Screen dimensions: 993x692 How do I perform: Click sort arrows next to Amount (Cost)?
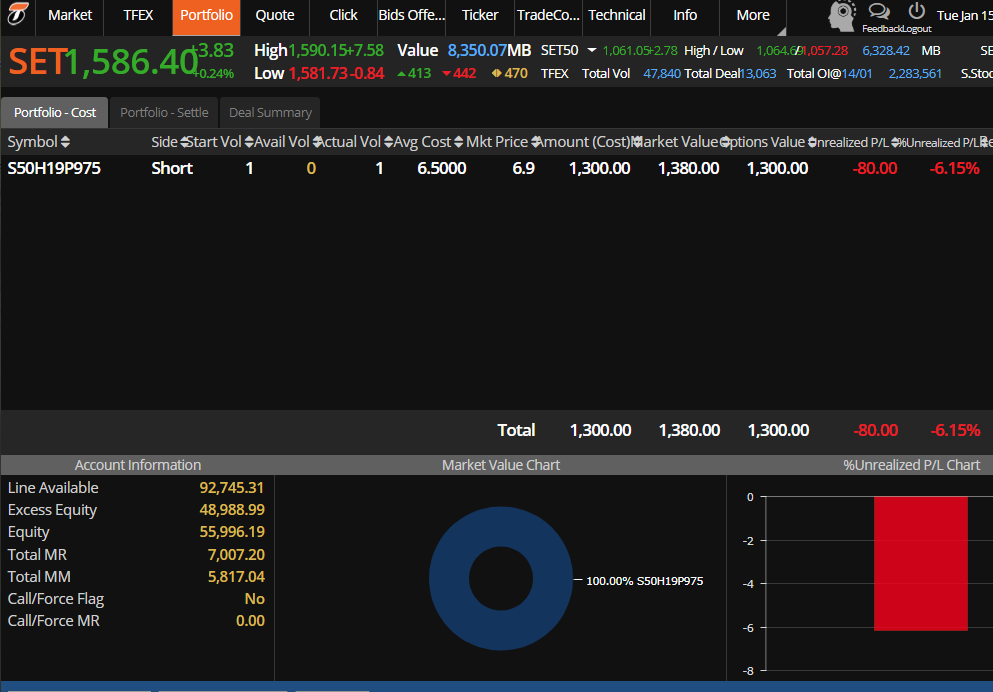tap(636, 142)
